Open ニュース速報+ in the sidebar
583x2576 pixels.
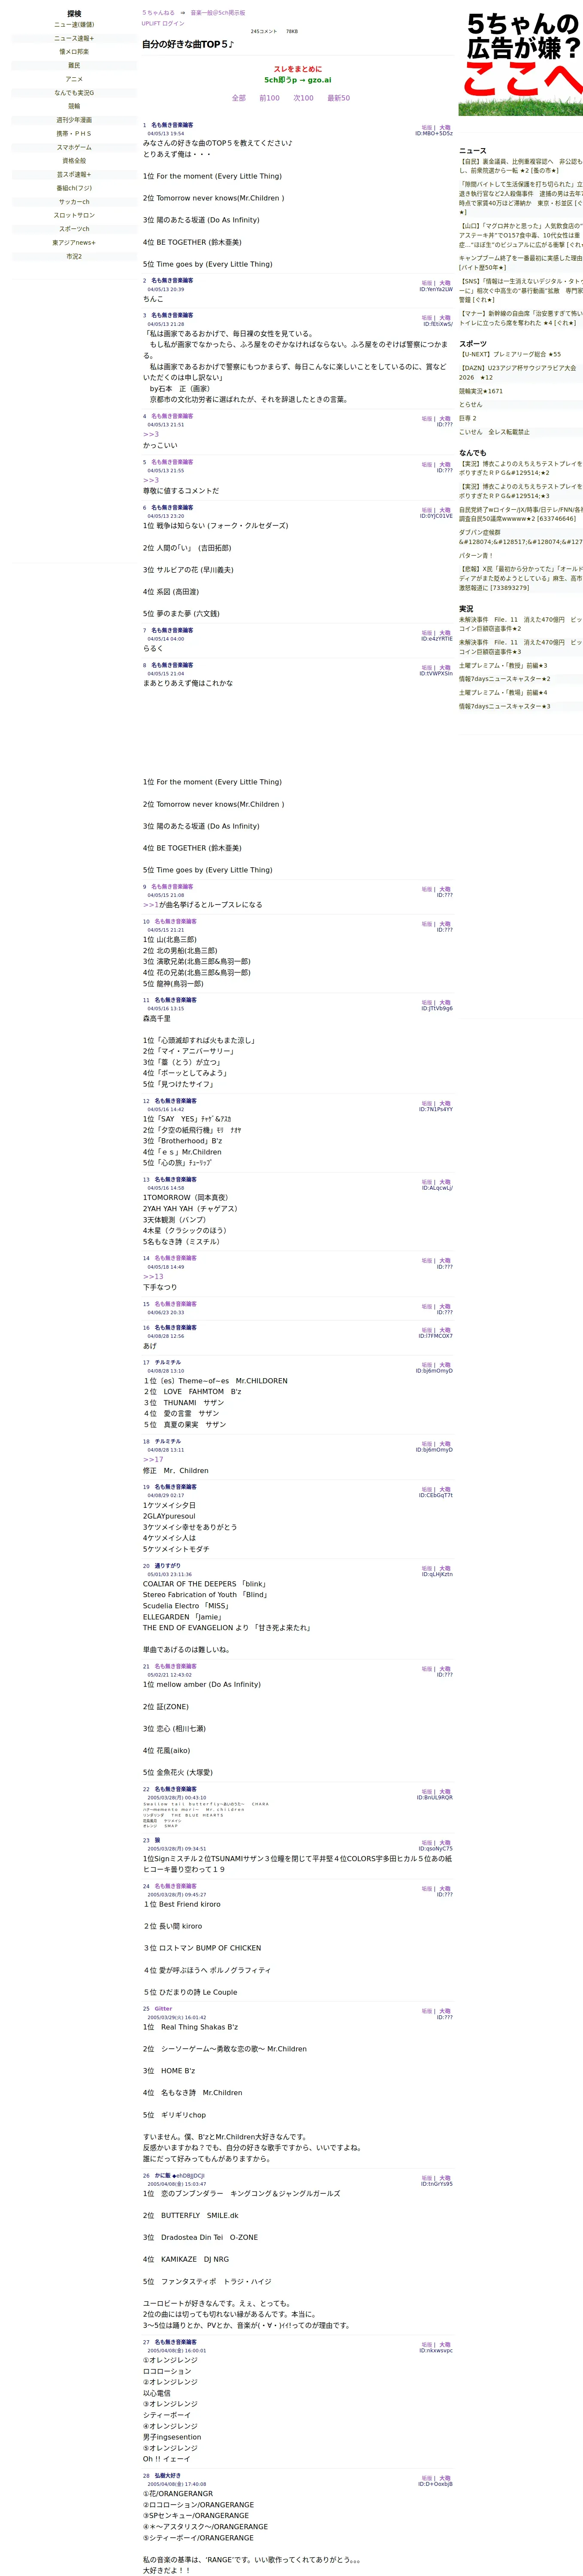tap(74, 38)
